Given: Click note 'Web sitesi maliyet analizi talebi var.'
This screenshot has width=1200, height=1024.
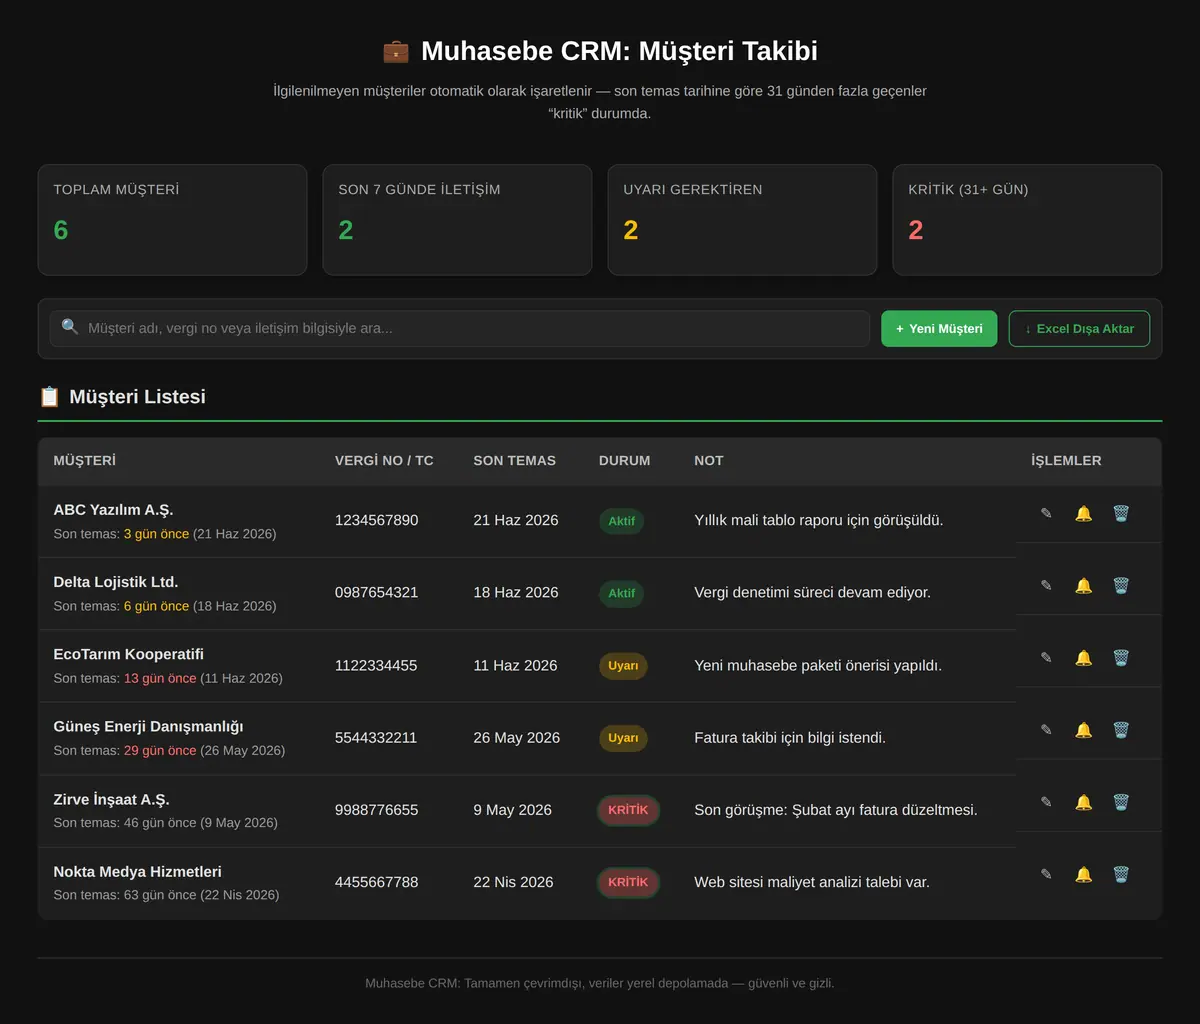Looking at the screenshot, I should (x=812, y=882).
